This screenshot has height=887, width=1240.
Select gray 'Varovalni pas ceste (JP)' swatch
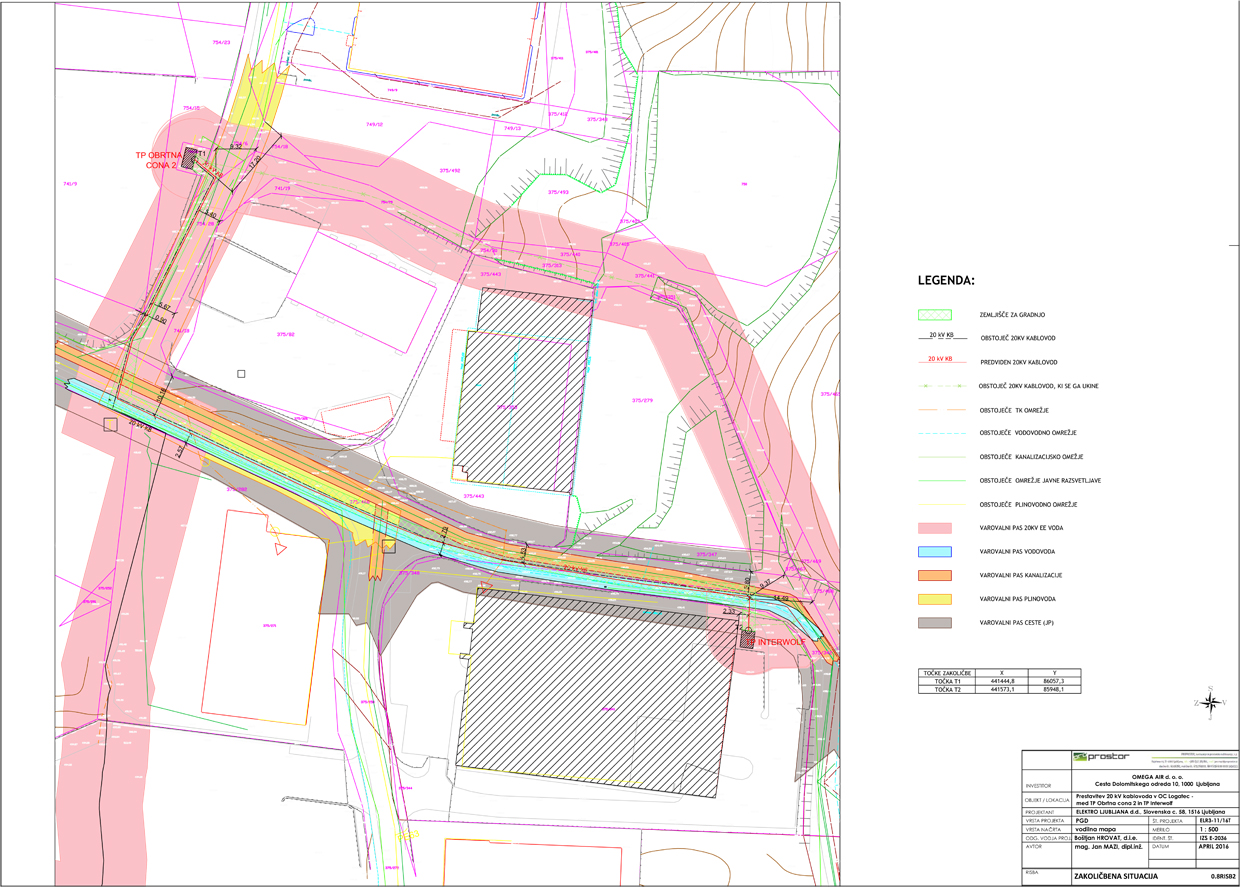pyautogui.click(x=935, y=623)
